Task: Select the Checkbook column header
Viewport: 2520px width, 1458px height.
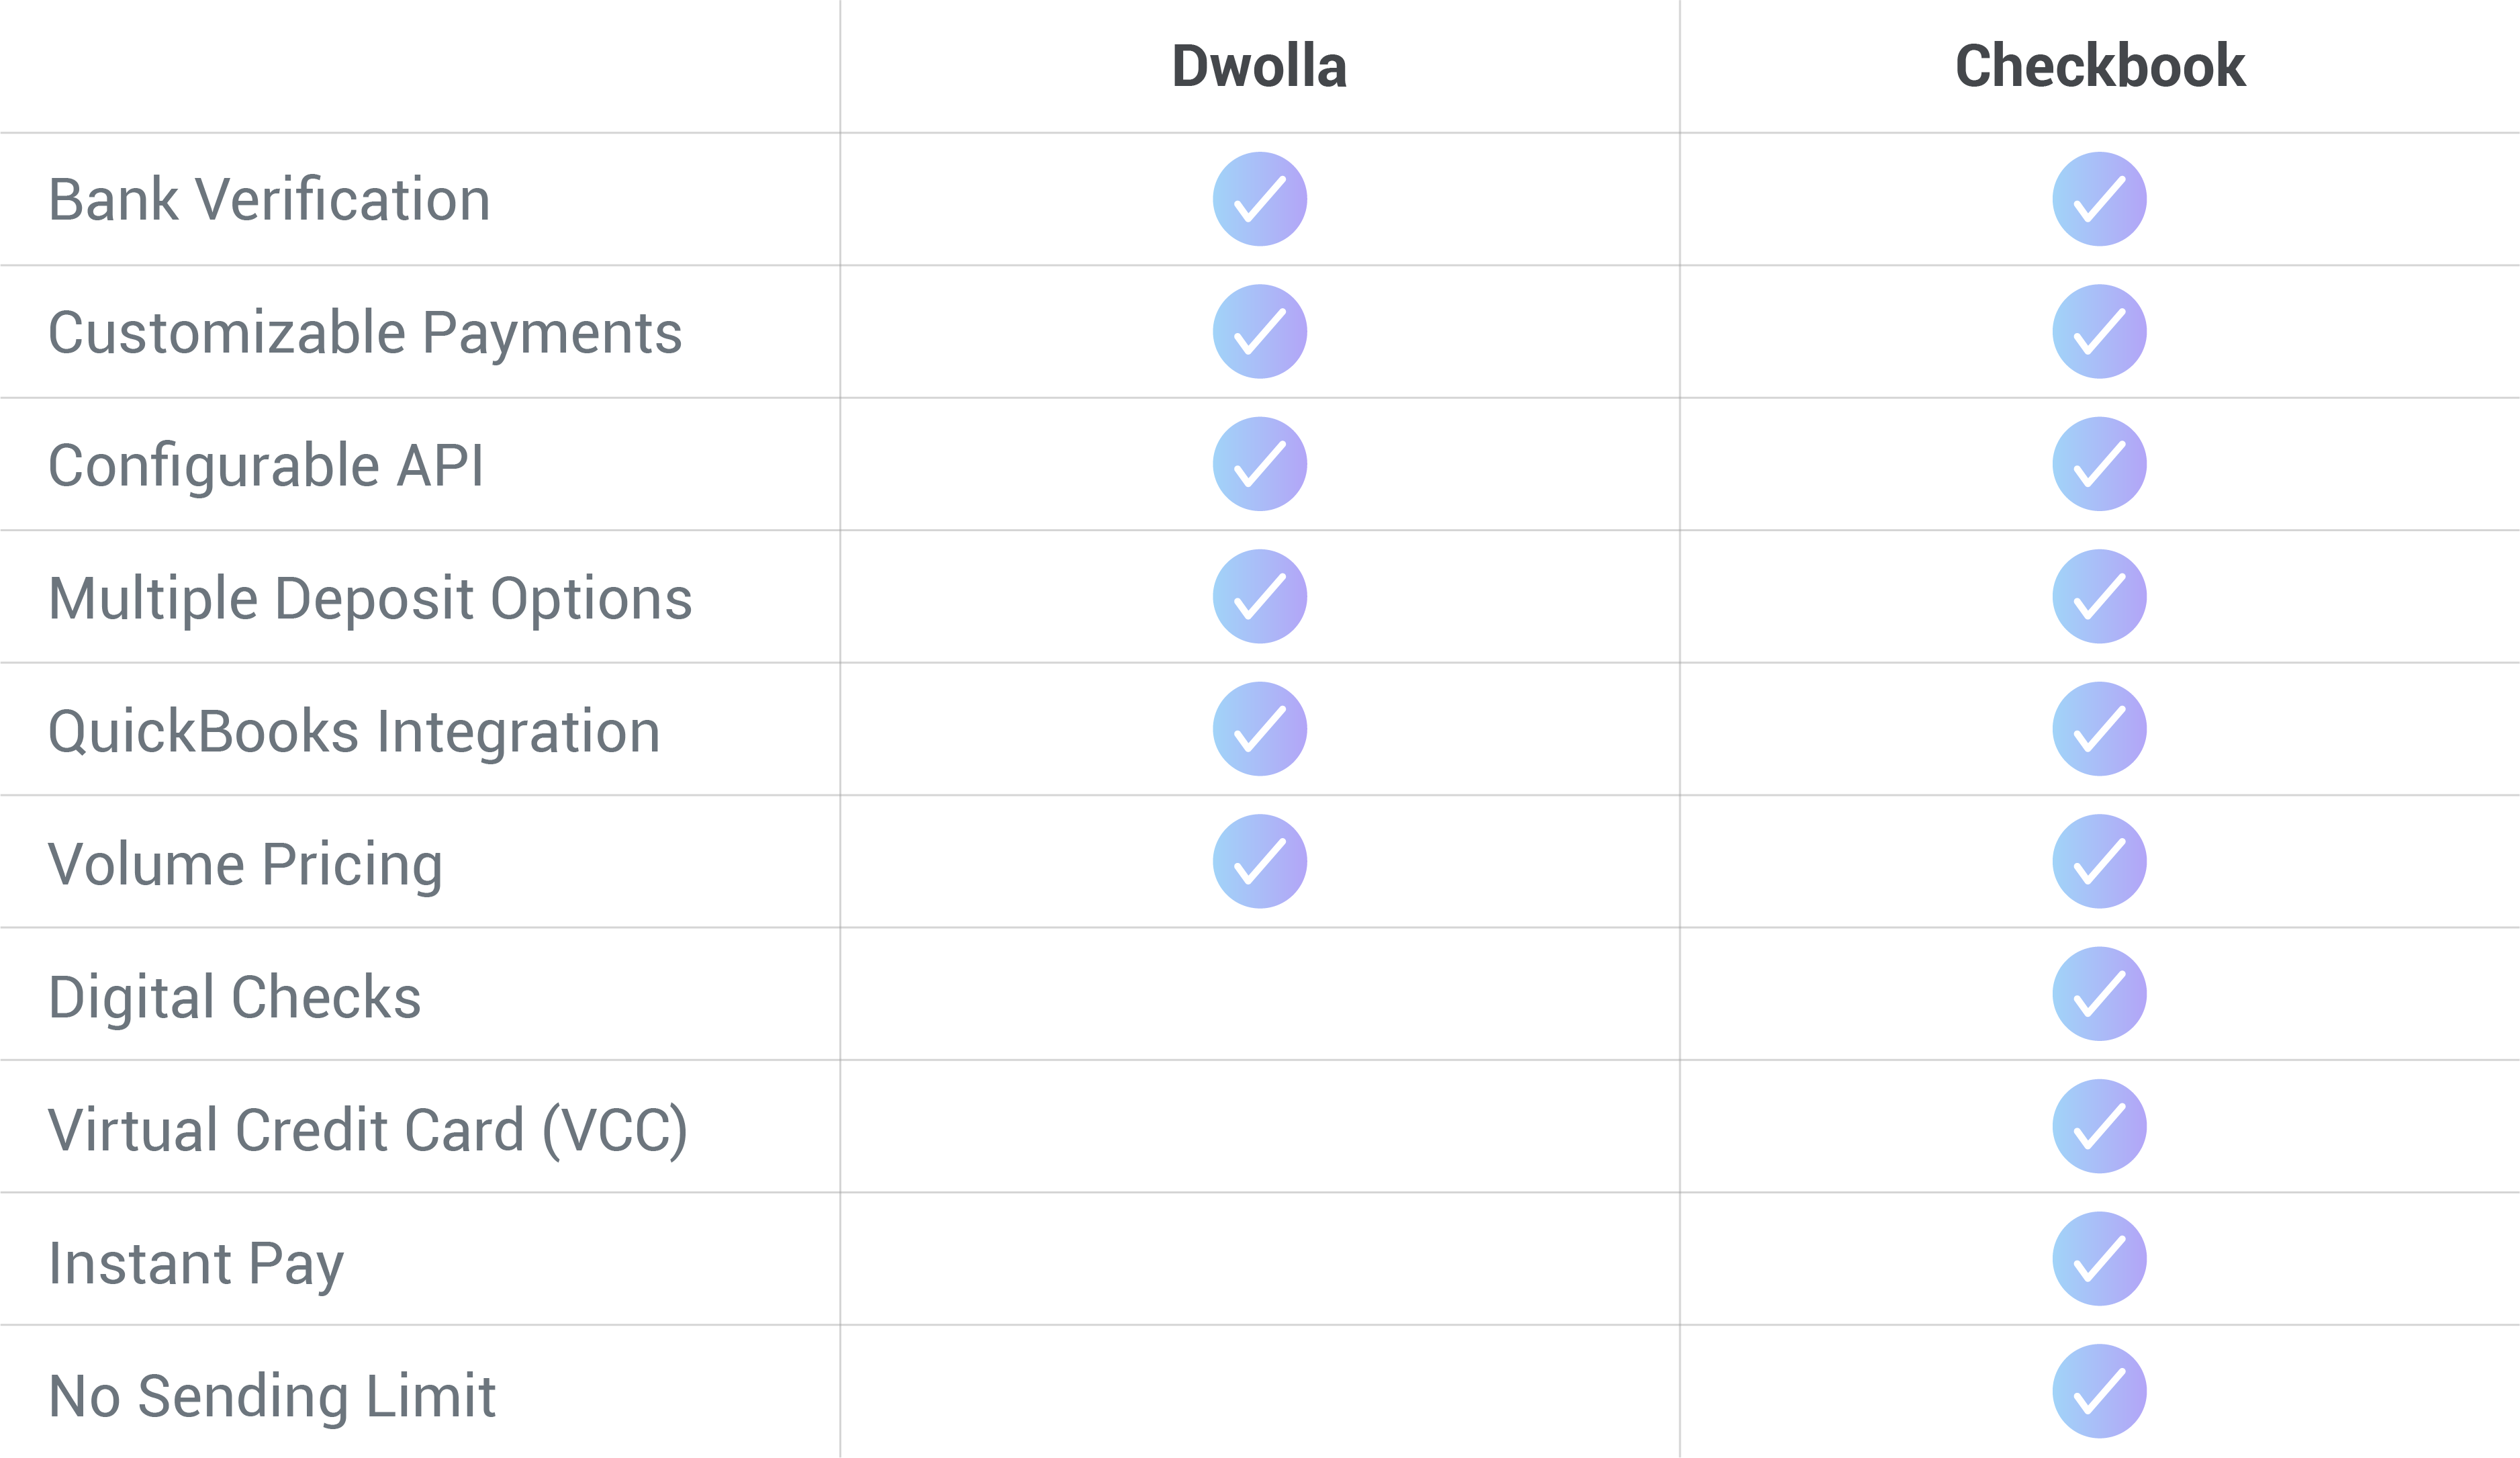Action: click(x=2100, y=66)
